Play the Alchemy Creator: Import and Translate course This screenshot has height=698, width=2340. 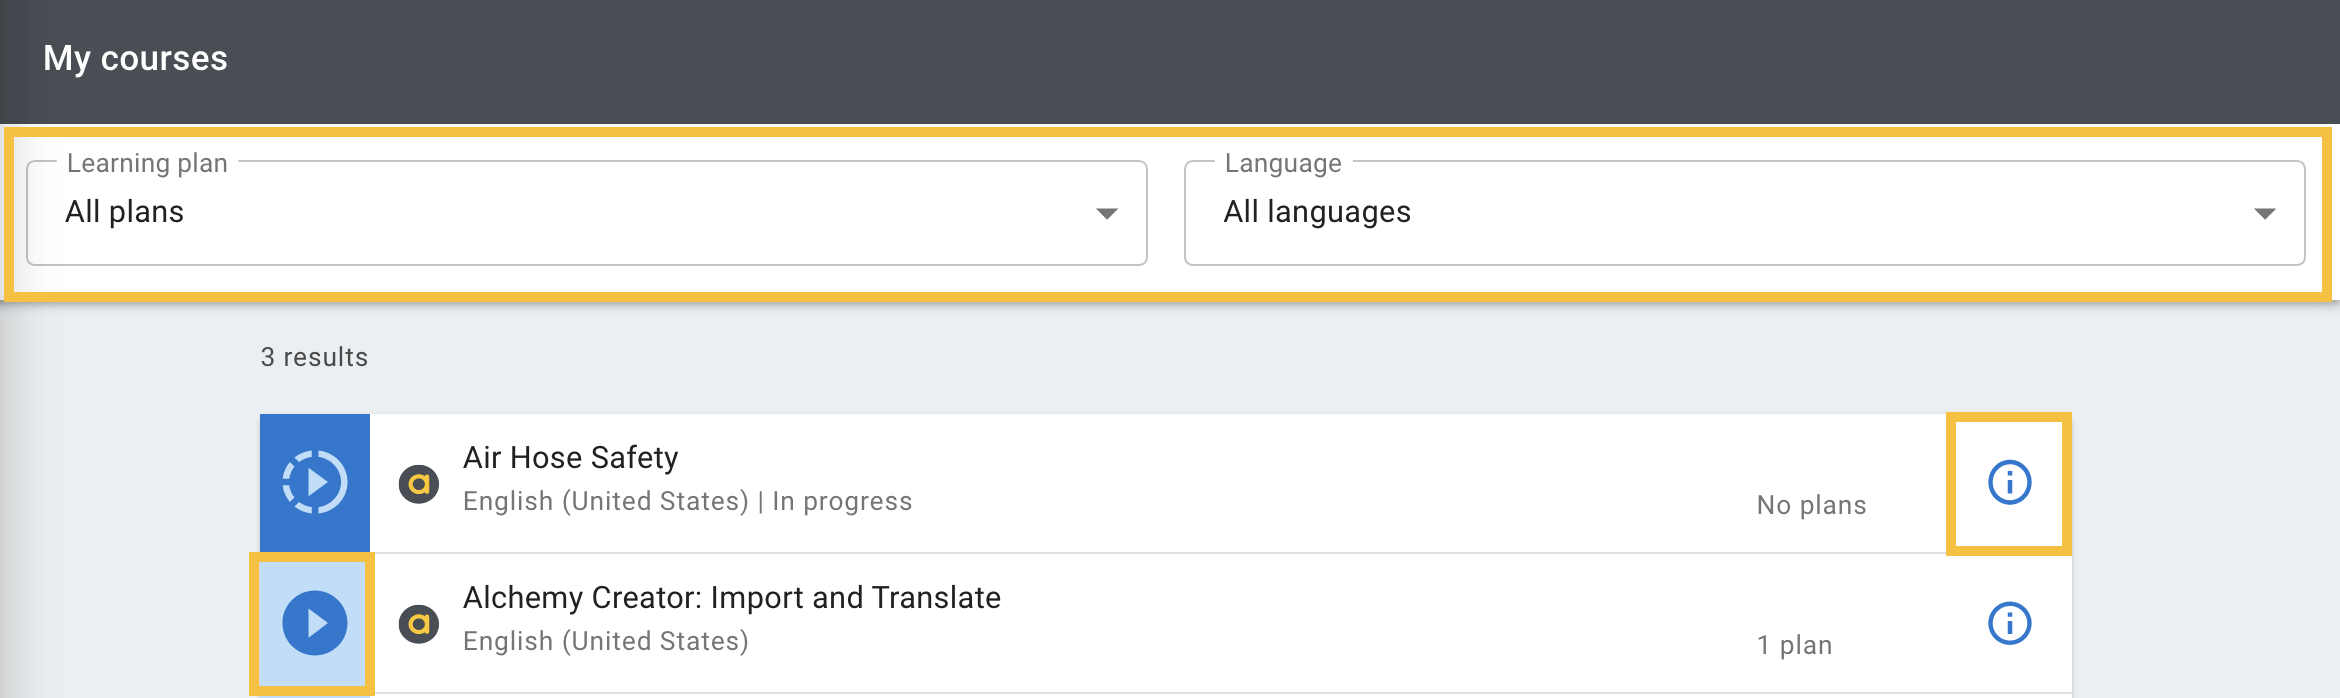314,623
